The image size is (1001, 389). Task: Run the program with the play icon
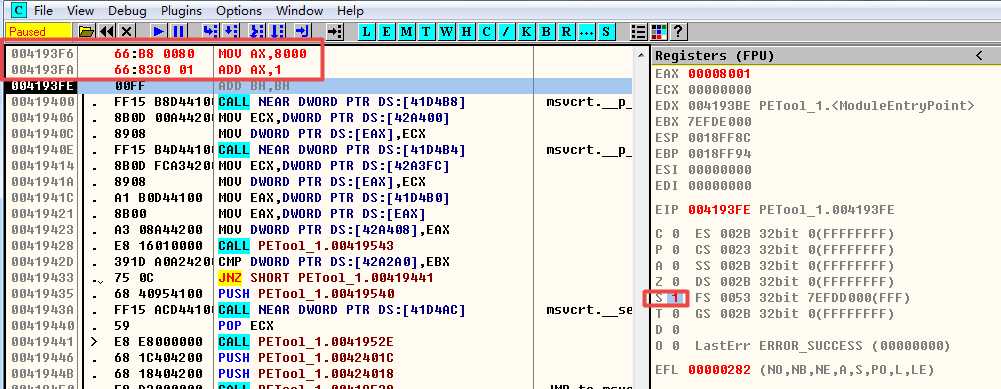pos(158,31)
